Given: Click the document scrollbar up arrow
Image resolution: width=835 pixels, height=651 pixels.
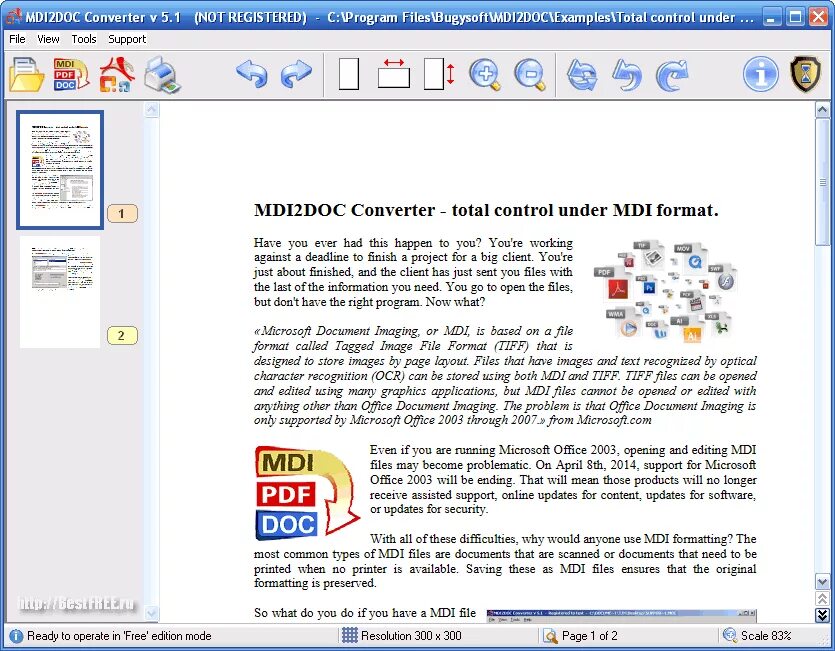Looking at the screenshot, I should [x=822, y=110].
